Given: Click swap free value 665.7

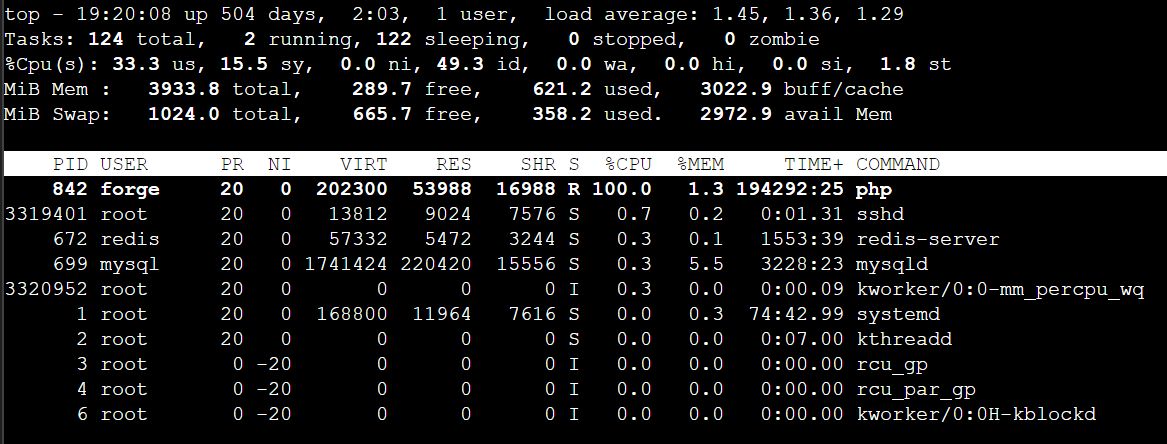Looking at the screenshot, I should pos(382,115).
